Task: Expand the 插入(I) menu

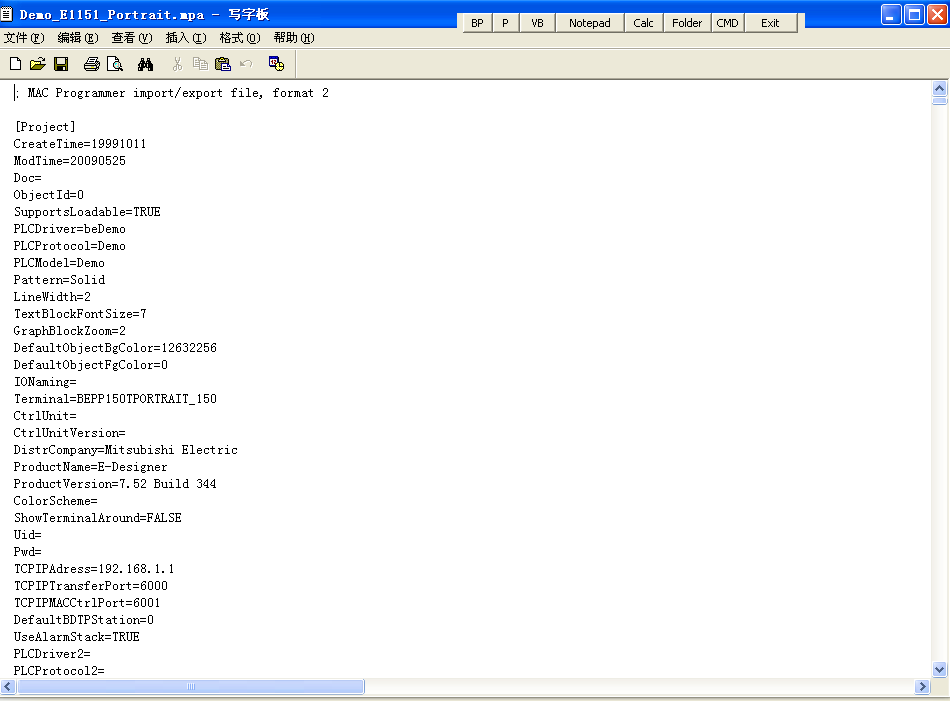Action: click(x=186, y=38)
